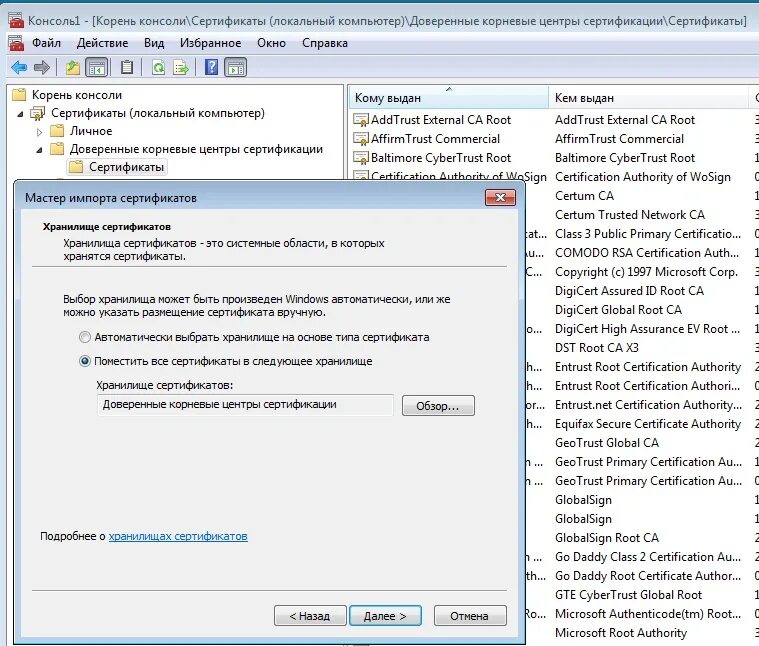Click the Назад button in wizard
The height and width of the screenshot is (646, 759).
point(310,616)
